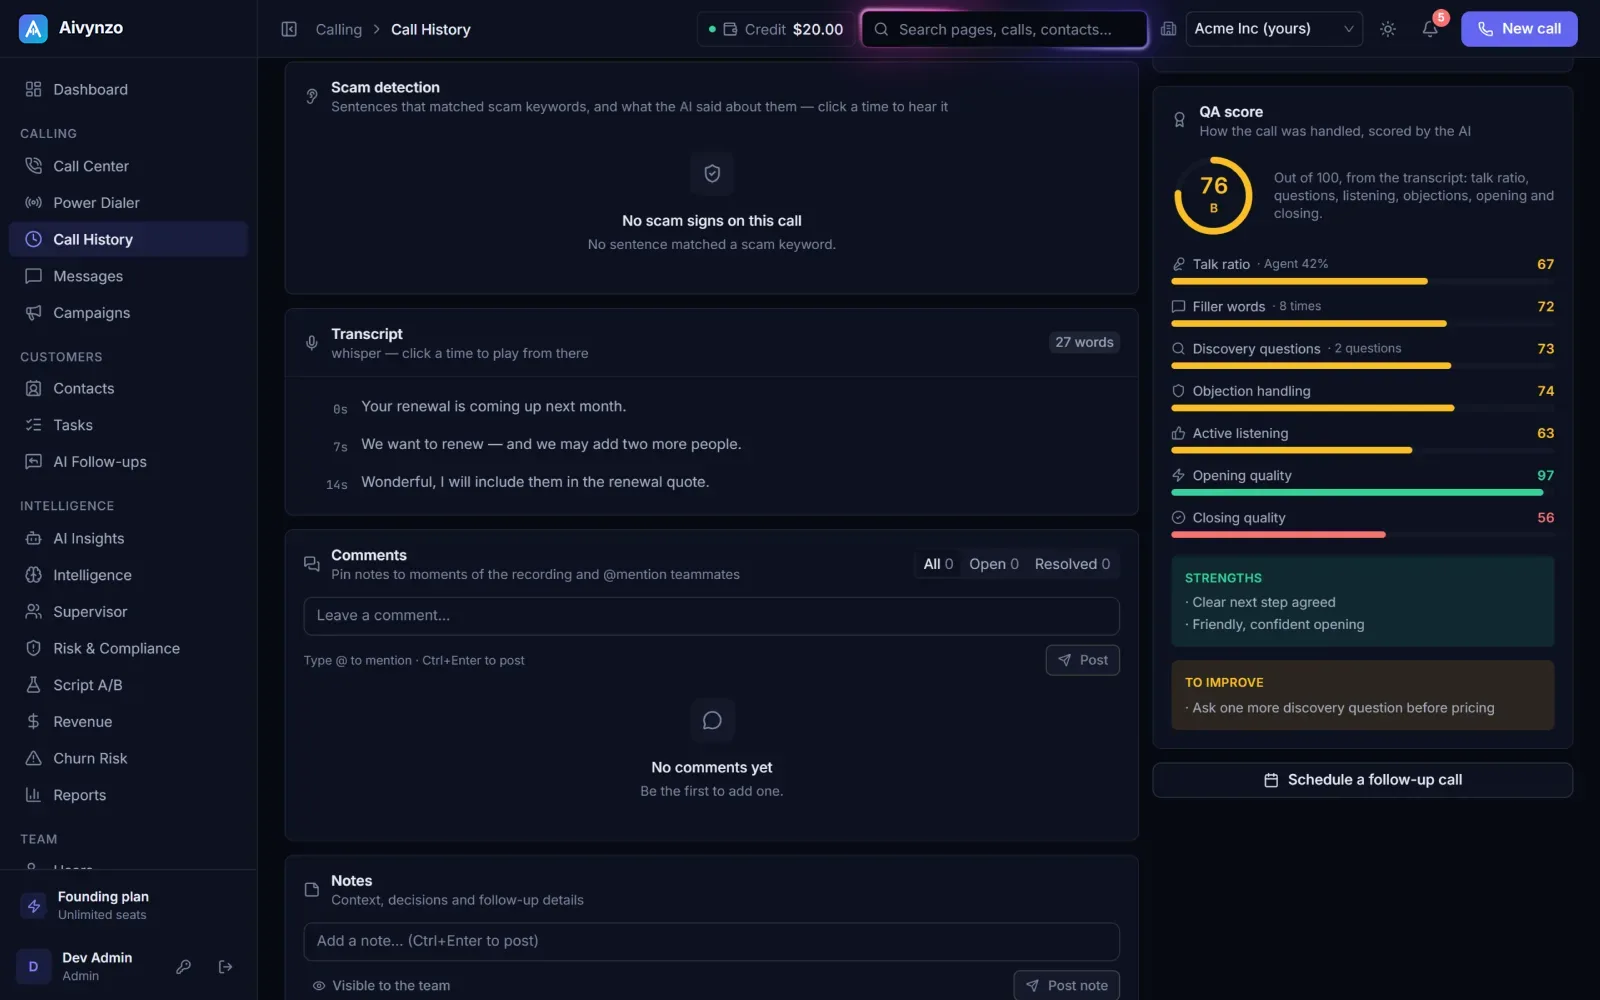Viewport: 1600px width, 1000px height.
Task: Play transcript line at 14s
Action: point(336,484)
